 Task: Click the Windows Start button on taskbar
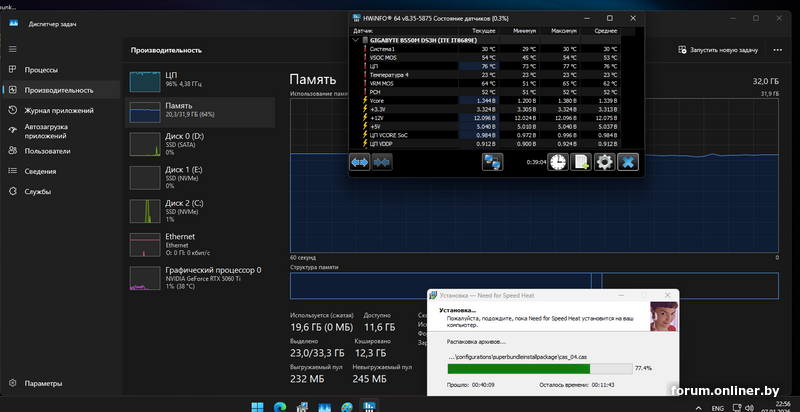coord(259,403)
